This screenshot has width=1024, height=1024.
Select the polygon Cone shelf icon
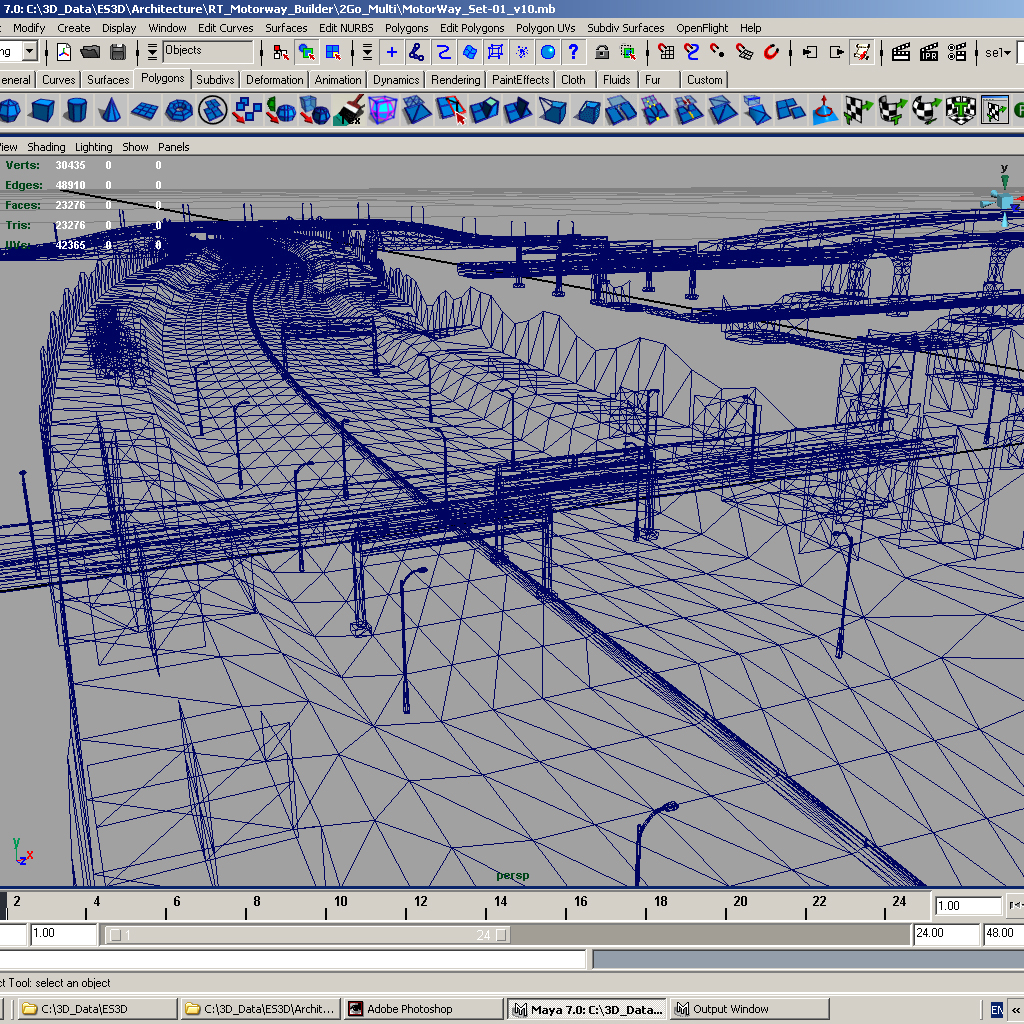pos(112,110)
